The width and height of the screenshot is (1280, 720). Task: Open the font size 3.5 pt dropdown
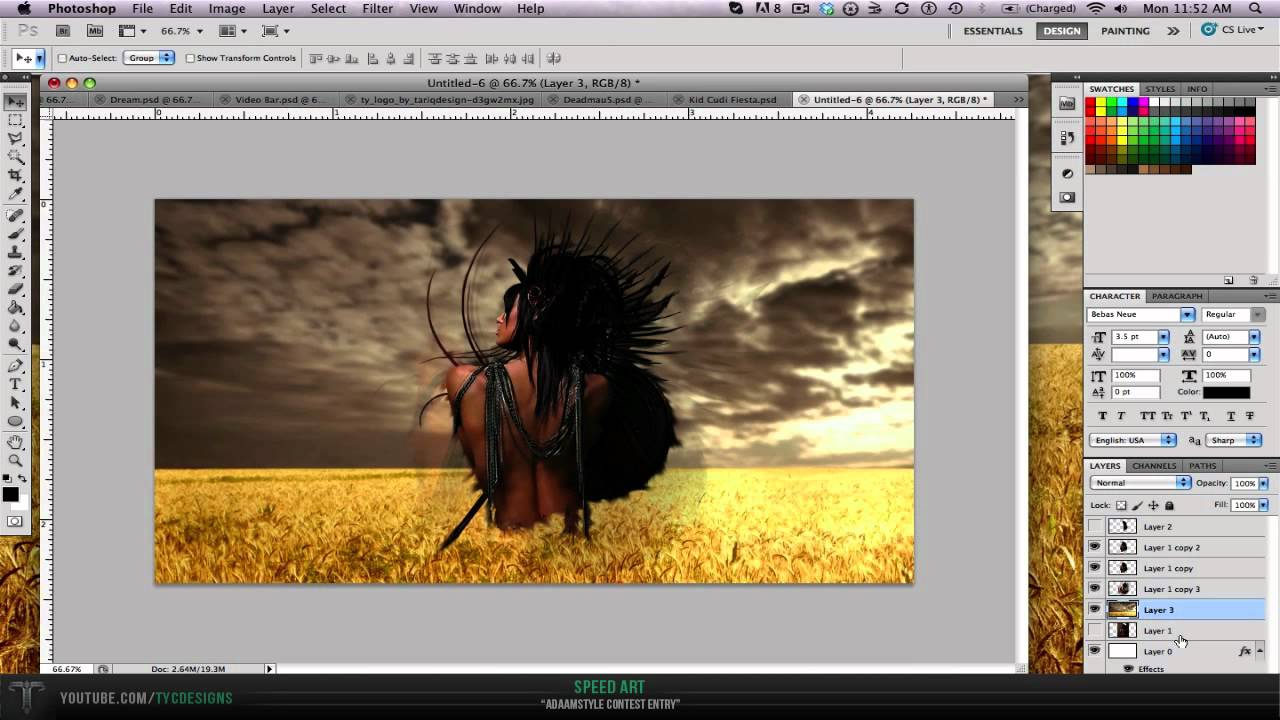click(x=1163, y=337)
